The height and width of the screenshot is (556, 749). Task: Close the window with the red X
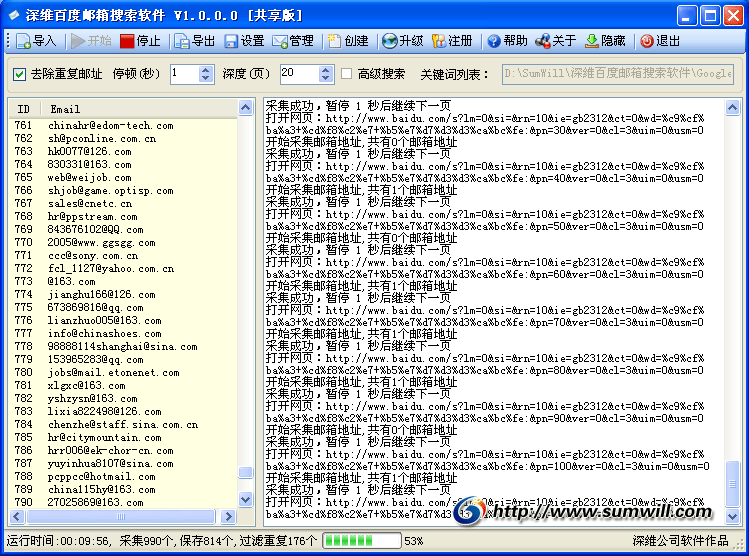(733, 16)
